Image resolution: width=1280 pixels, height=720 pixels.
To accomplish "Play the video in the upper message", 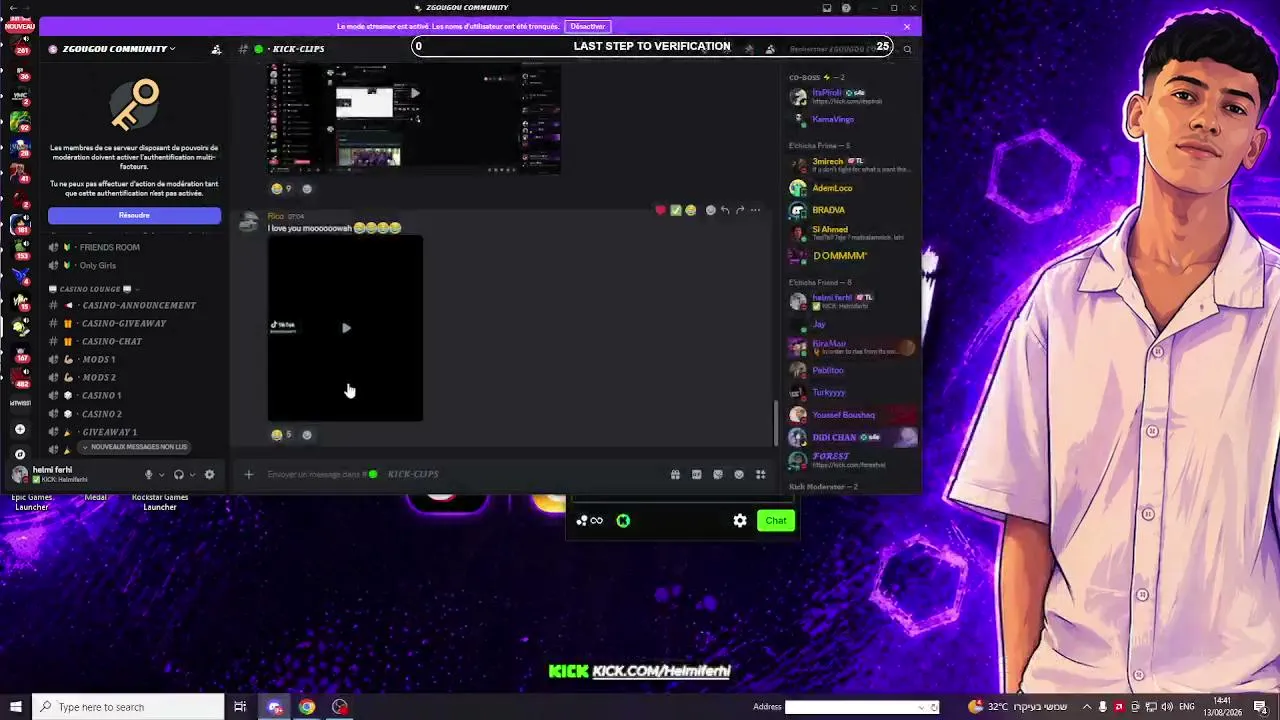I will 415,93.
